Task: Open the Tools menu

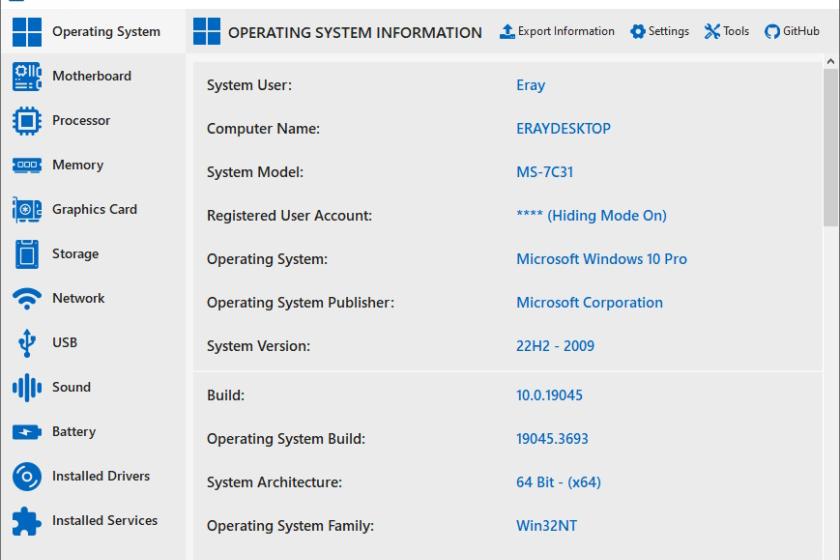Action: [726, 32]
